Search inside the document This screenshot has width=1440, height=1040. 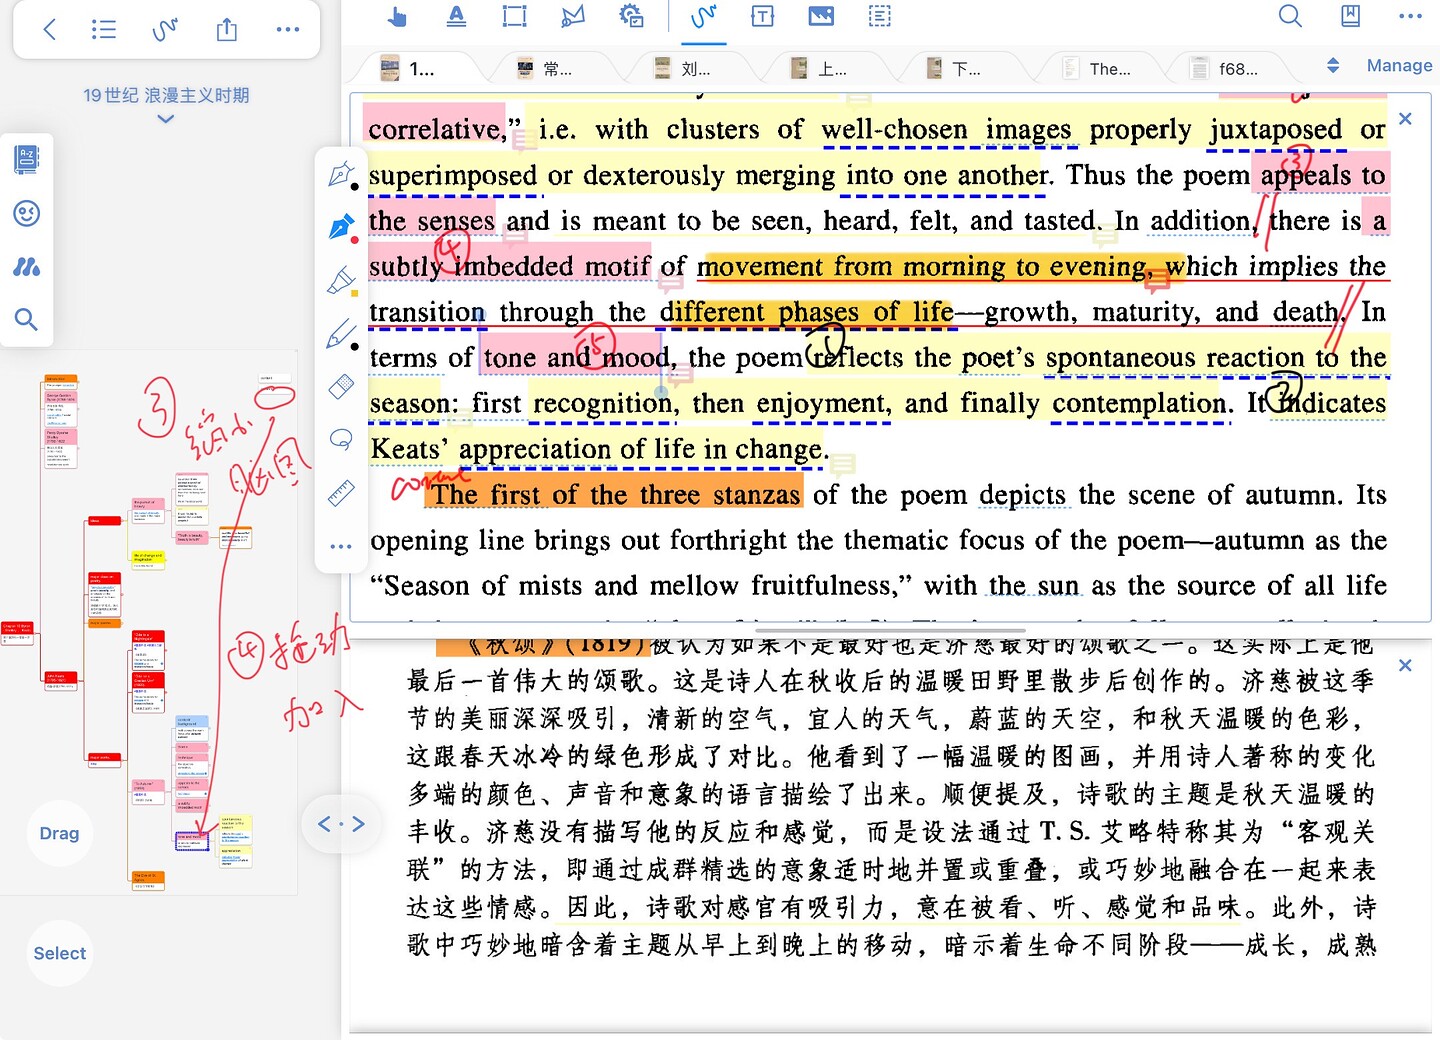tap(1291, 16)
